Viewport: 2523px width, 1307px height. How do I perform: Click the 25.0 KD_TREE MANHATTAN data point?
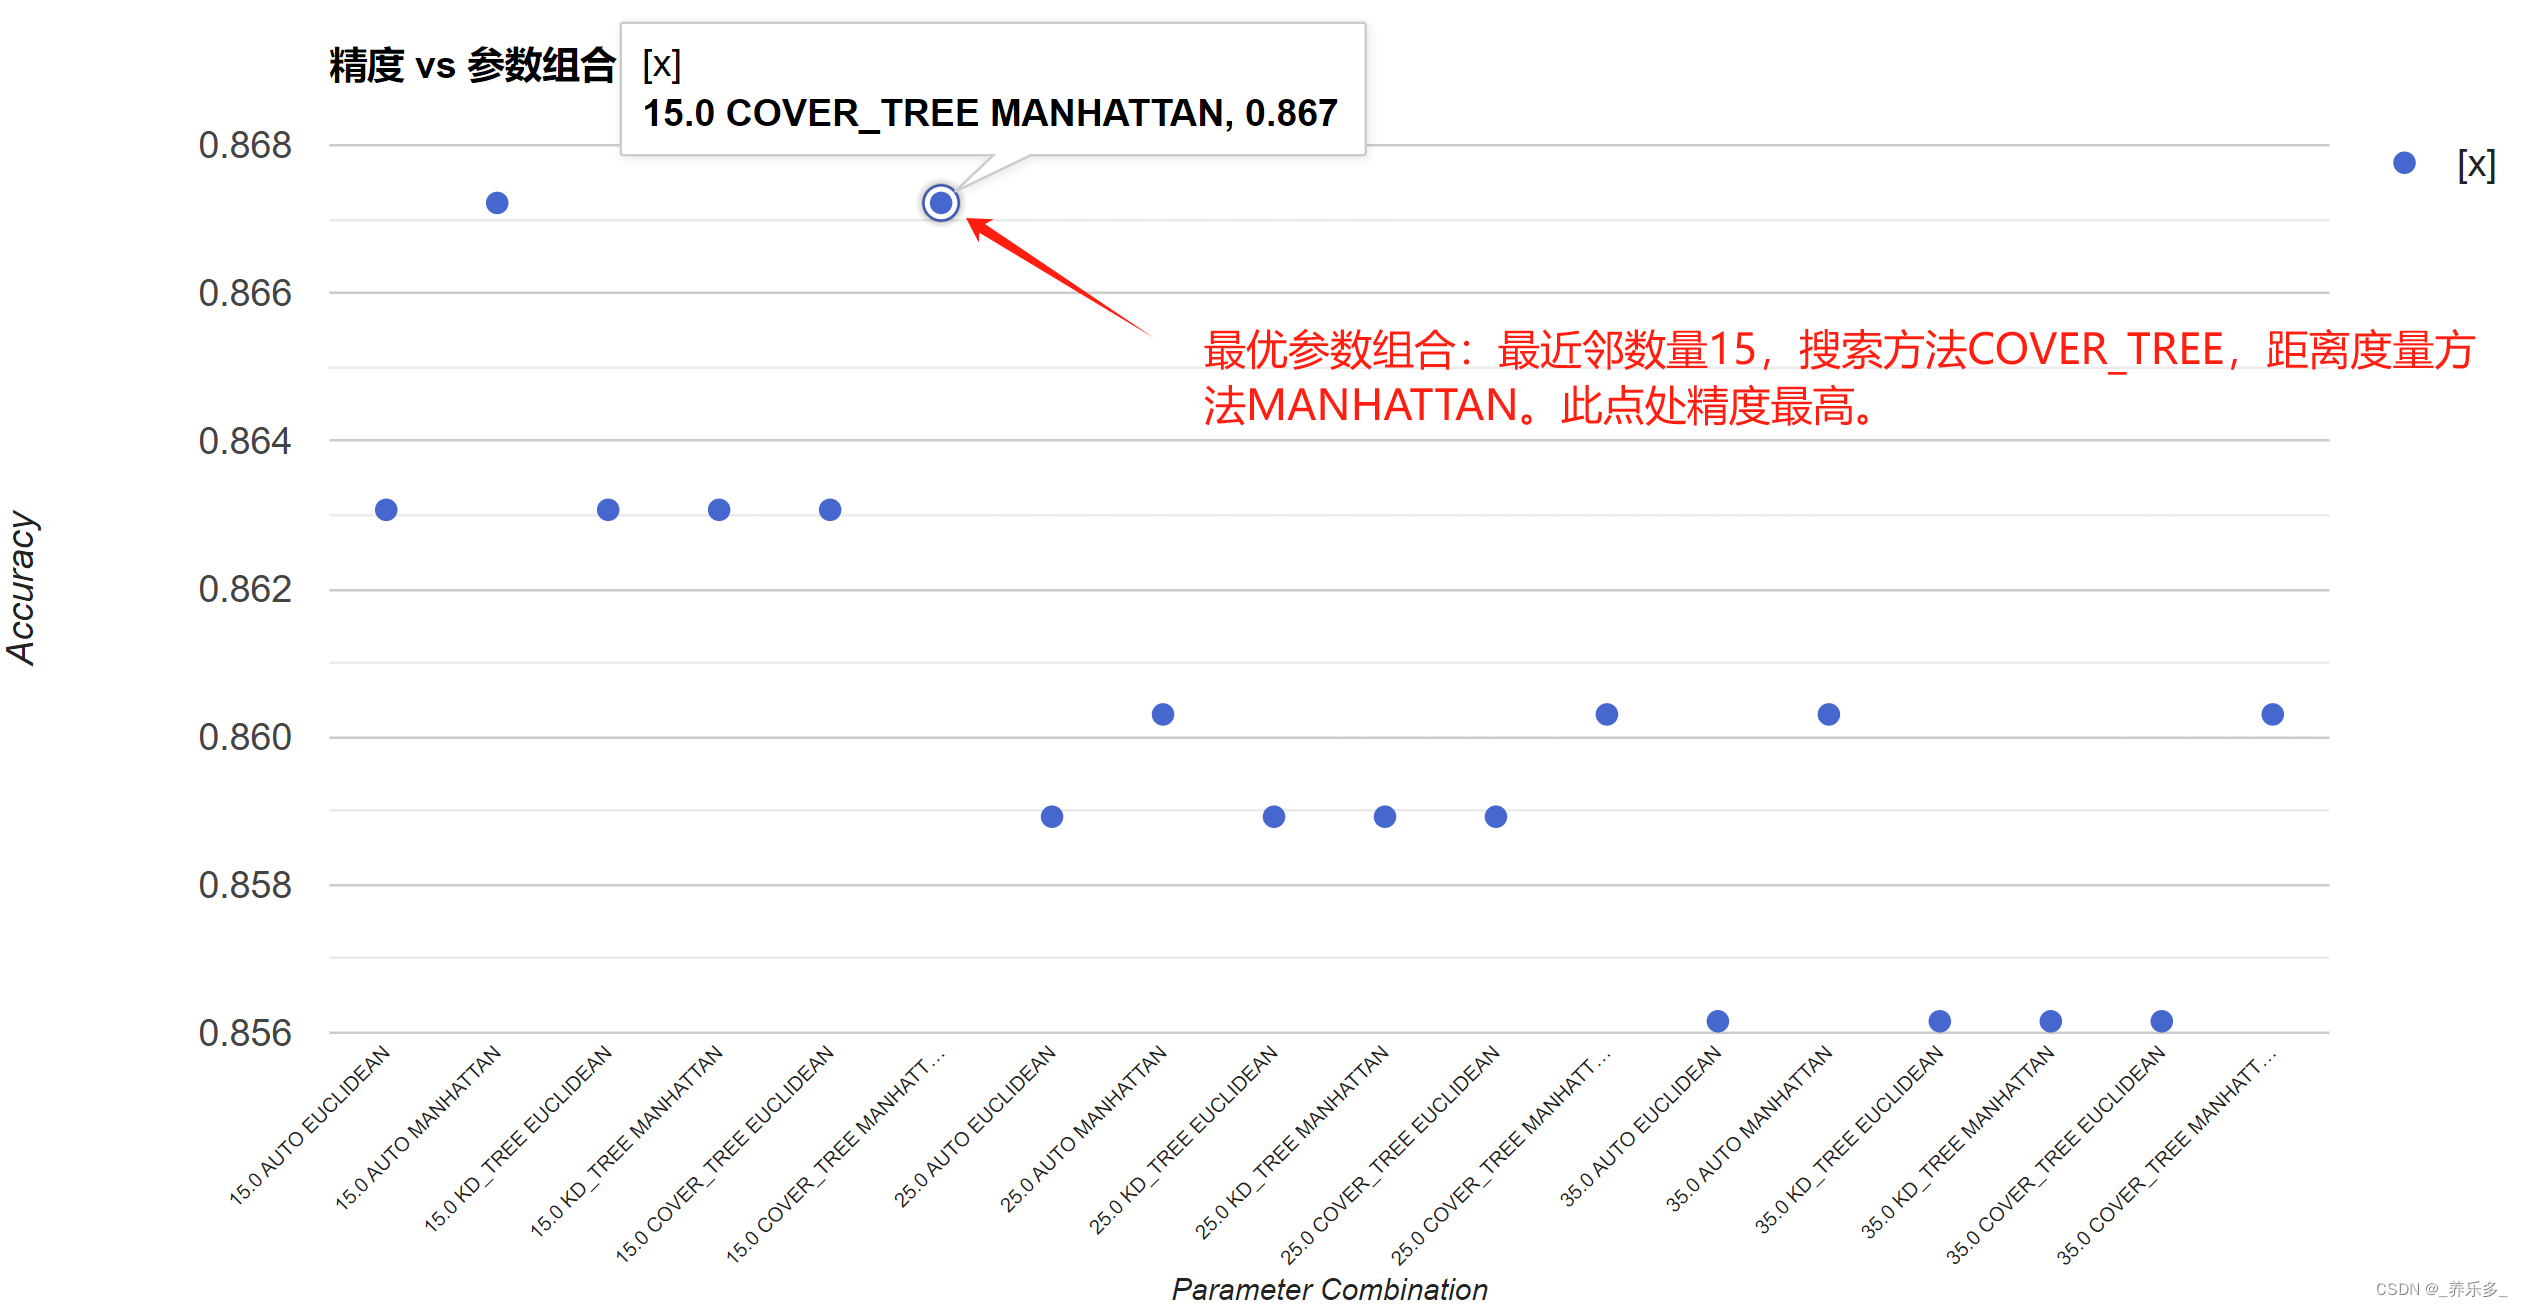point(1385,817)
